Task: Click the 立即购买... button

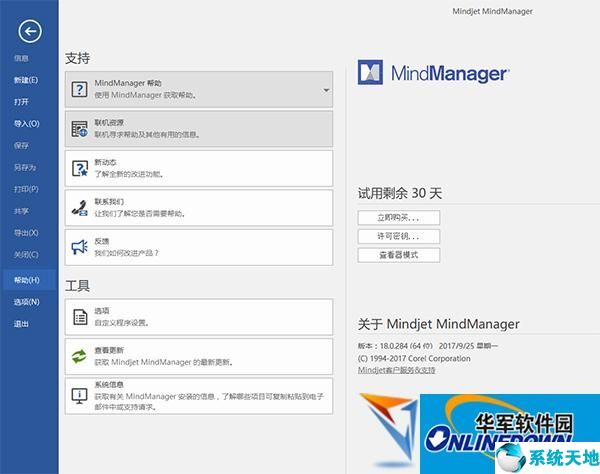Action: point(399,218)
